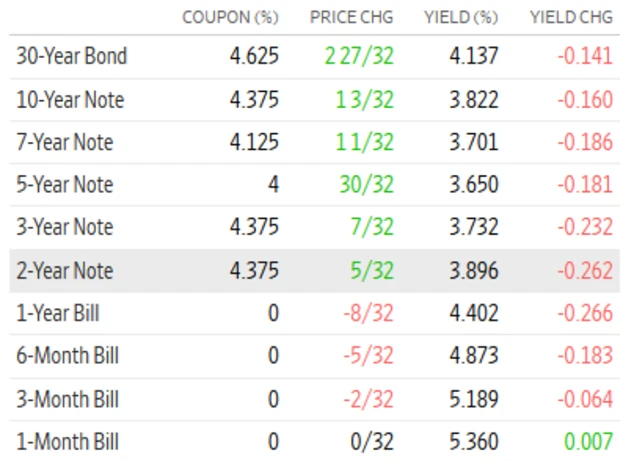This screenshot has width=640, height=461.
Task: Select the 3-Month Bill entry
Action: (67, 400)
